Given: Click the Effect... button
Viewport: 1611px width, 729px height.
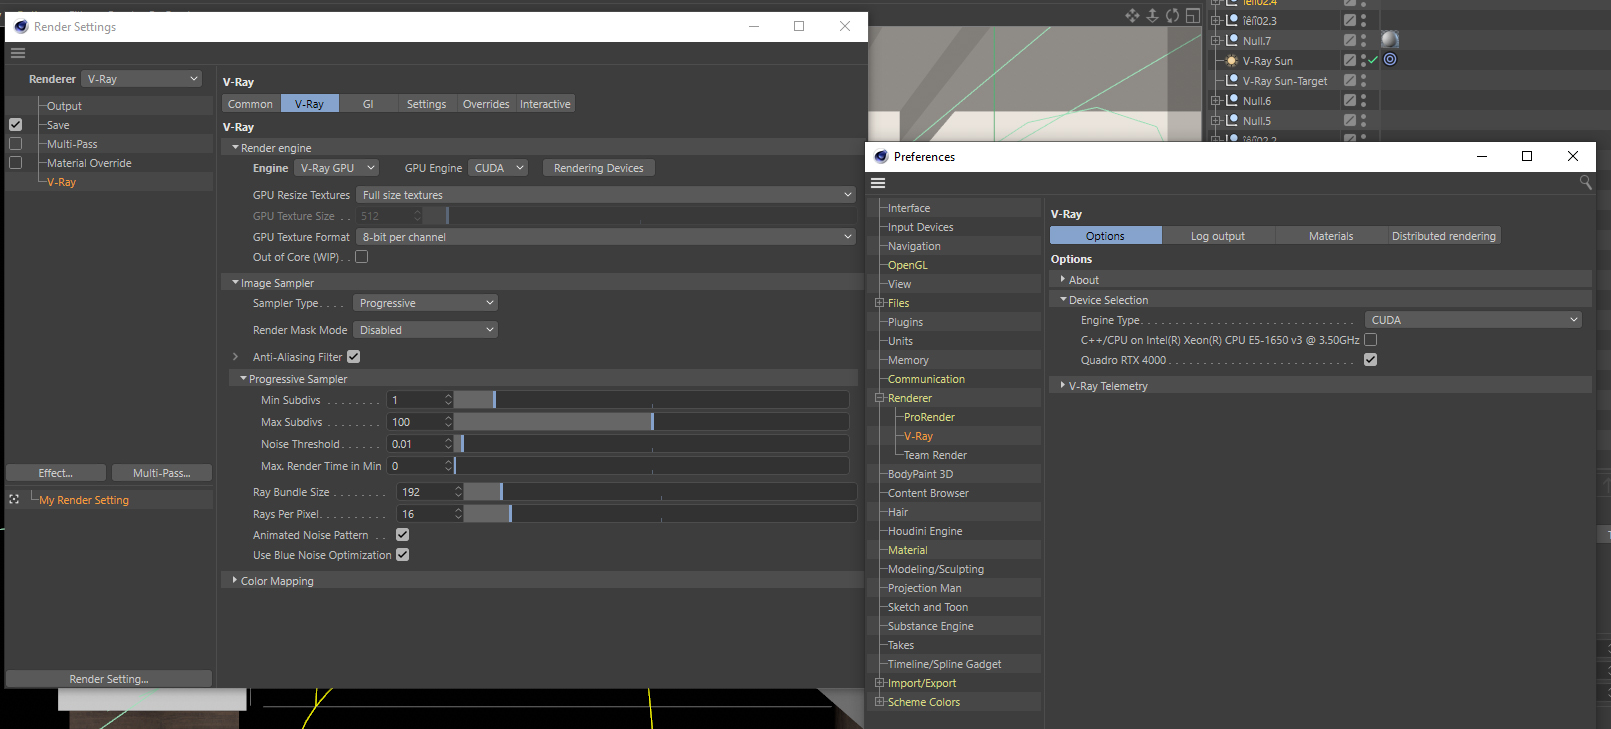Looking at the screenshot, I should point(56,473).
